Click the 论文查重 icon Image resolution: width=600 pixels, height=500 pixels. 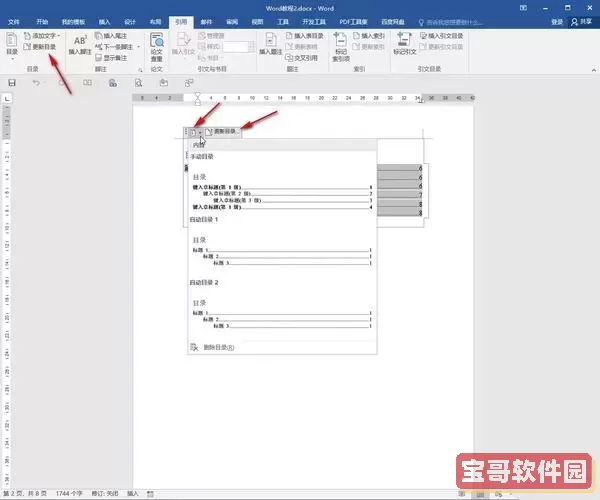pyautogui.click(x=157, y=47)
